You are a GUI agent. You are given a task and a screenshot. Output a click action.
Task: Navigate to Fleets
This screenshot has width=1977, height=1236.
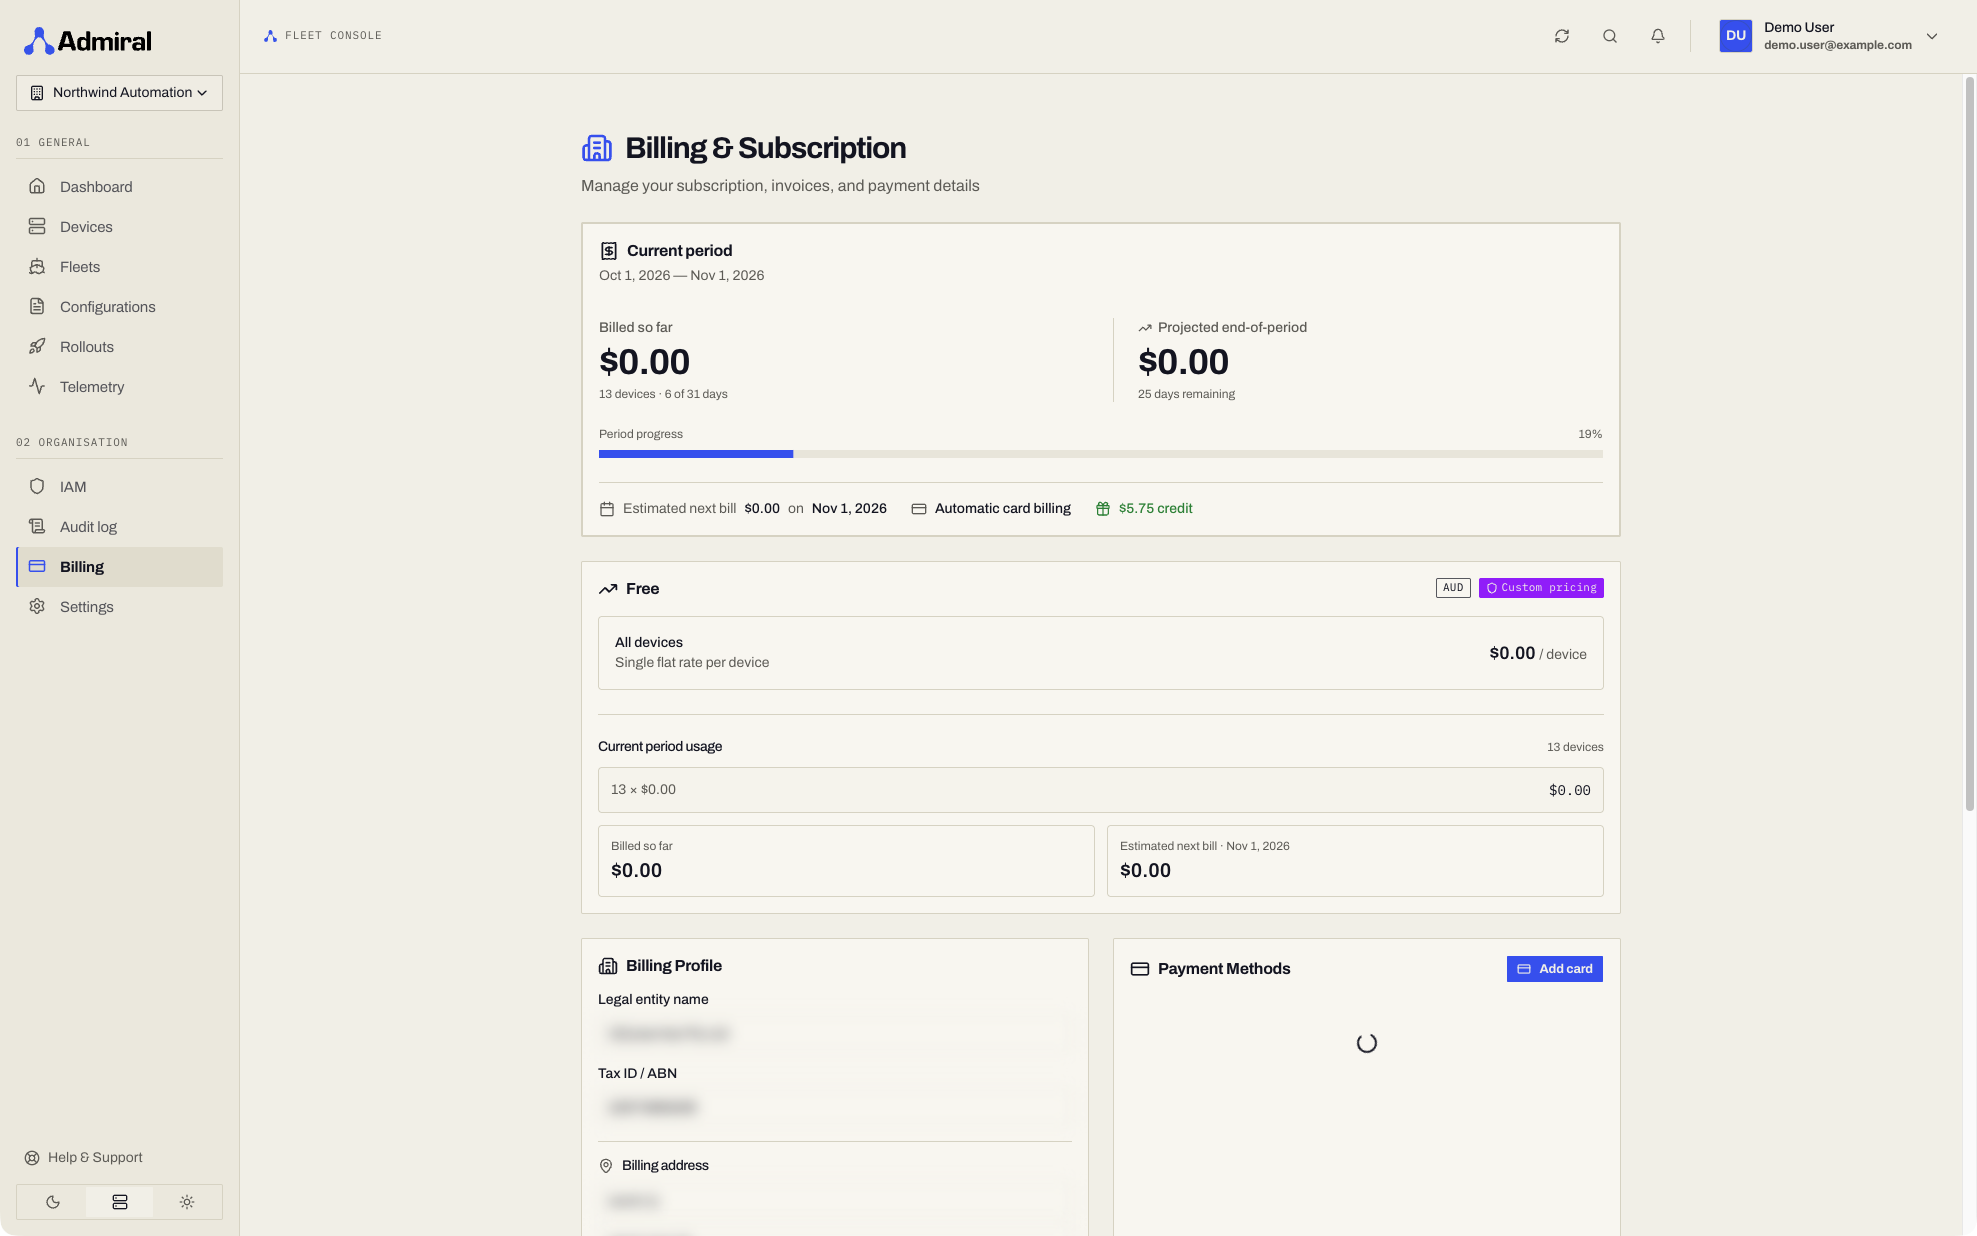tap(119, 267)
